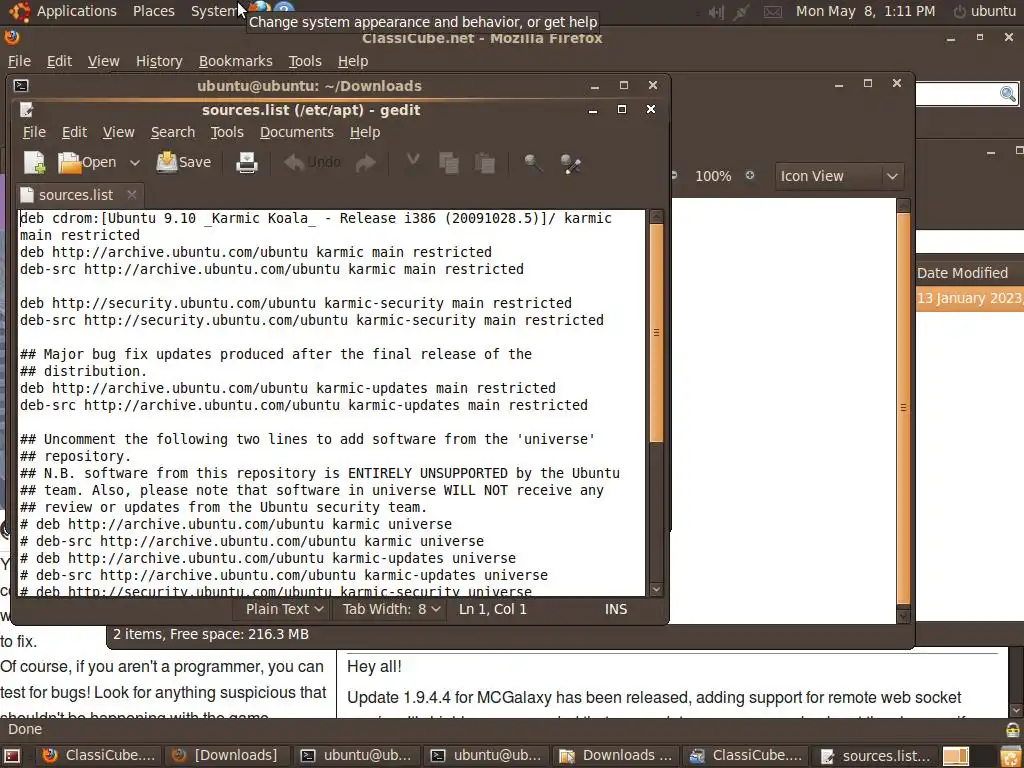Open Find with the magnifier icon

point(533,163)
